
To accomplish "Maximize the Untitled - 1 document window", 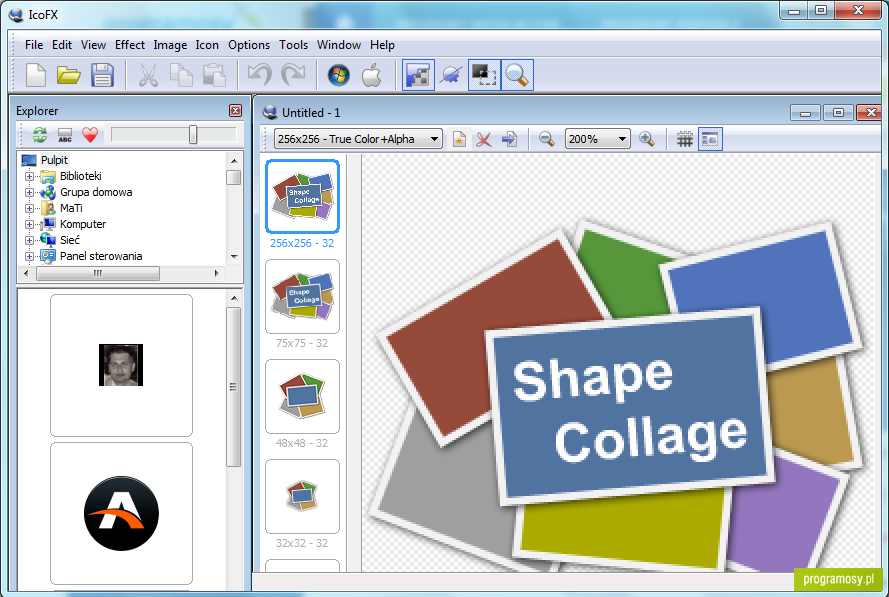I will click(838, 112).
